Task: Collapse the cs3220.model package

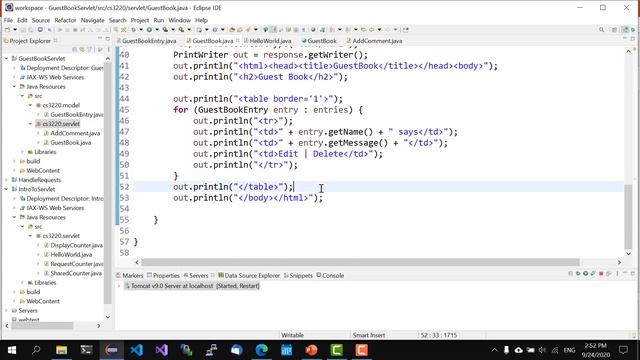Action: (x=31, y=105)
